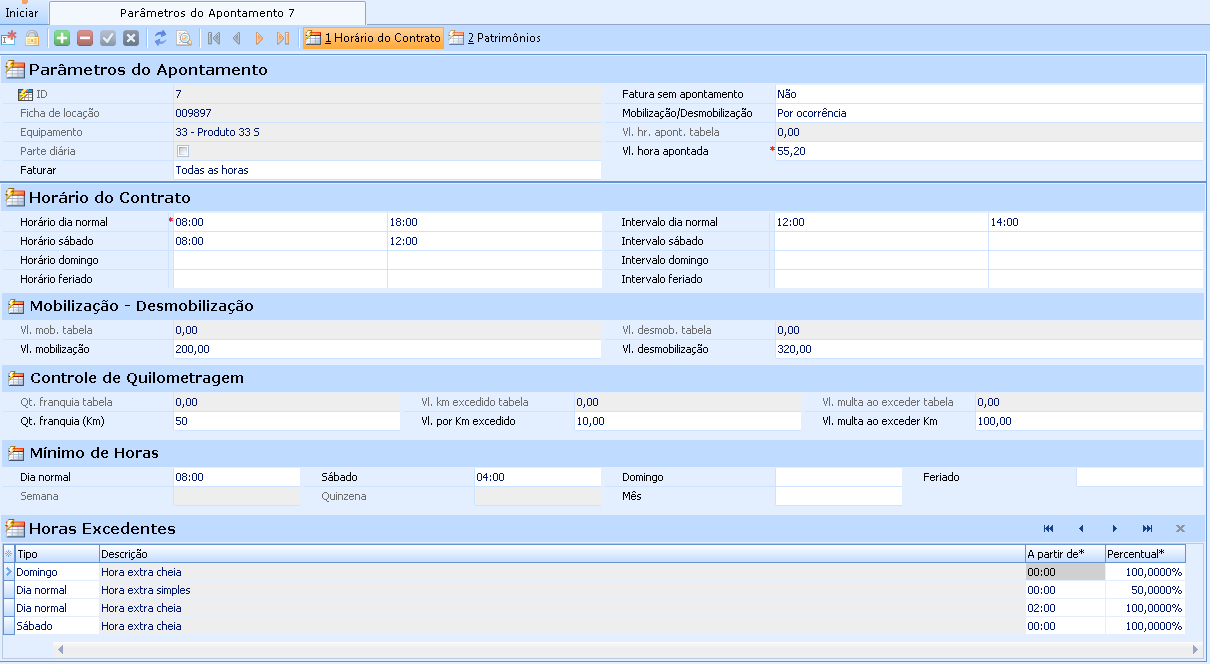The image size is (1210, 664).
Task: Click the Intervalo dia normal end time 14:00
Action: pos(1096,222)
